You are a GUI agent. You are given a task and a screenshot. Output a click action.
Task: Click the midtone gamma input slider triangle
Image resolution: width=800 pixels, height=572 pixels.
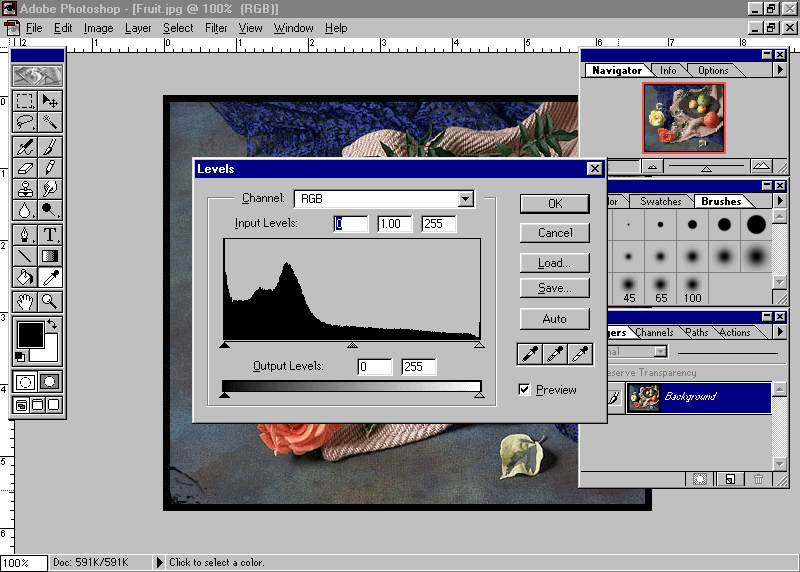point(352,345)
